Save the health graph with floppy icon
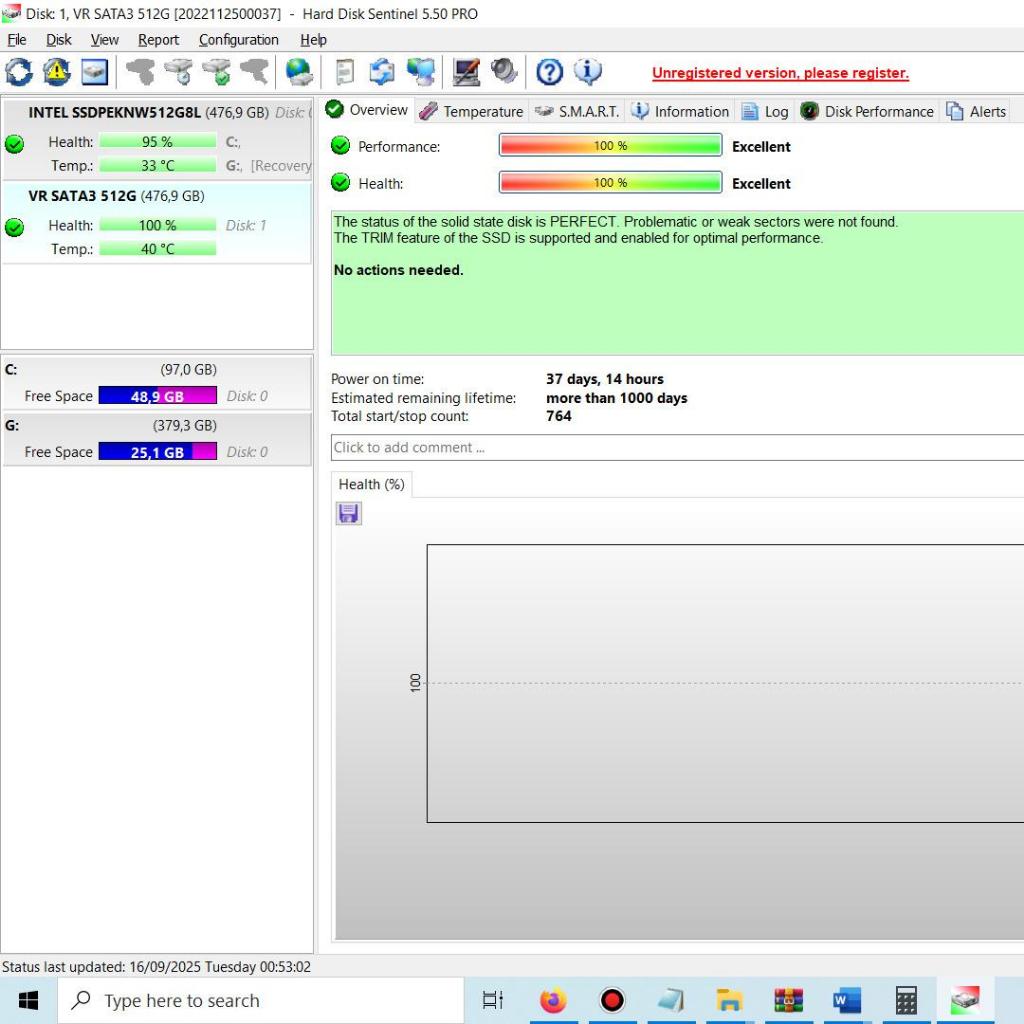The width and height of the screenshot is (1024, 1024). point(349,513)
